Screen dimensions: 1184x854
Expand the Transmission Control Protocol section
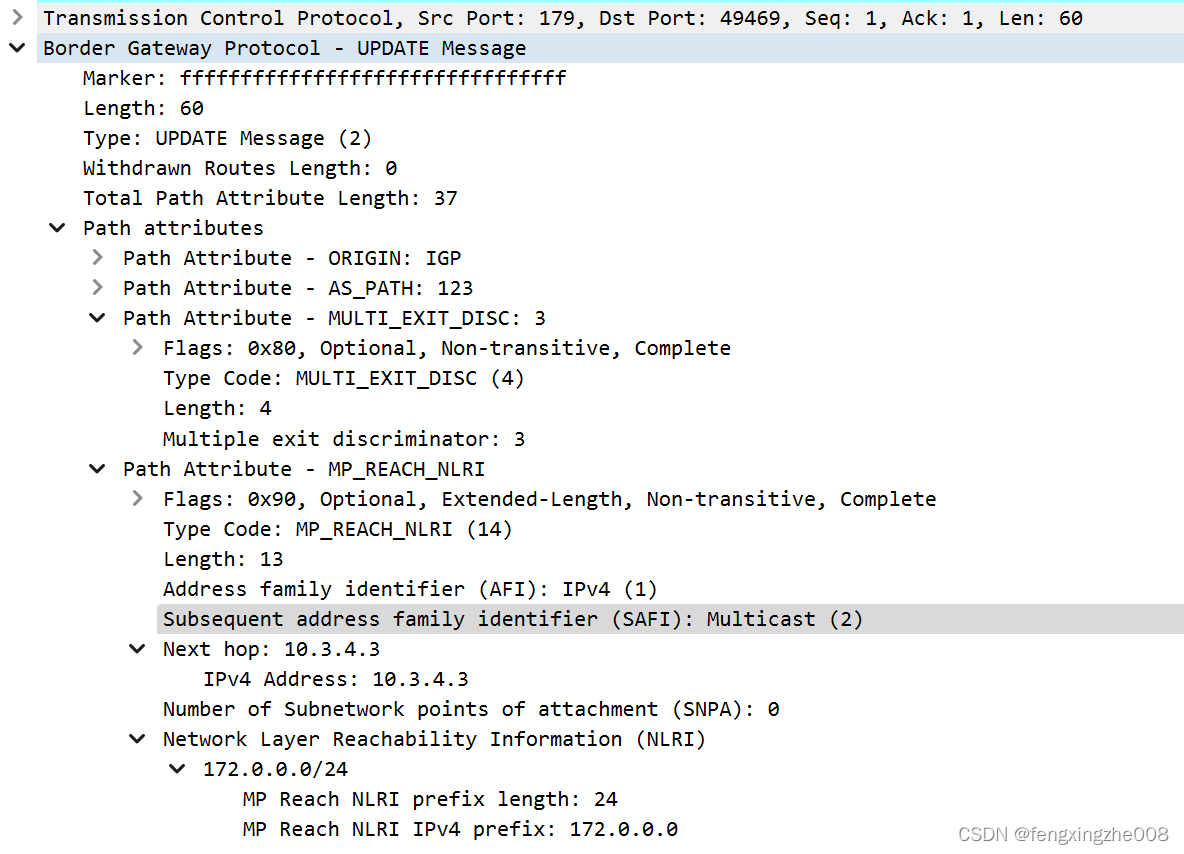(17, 17)
